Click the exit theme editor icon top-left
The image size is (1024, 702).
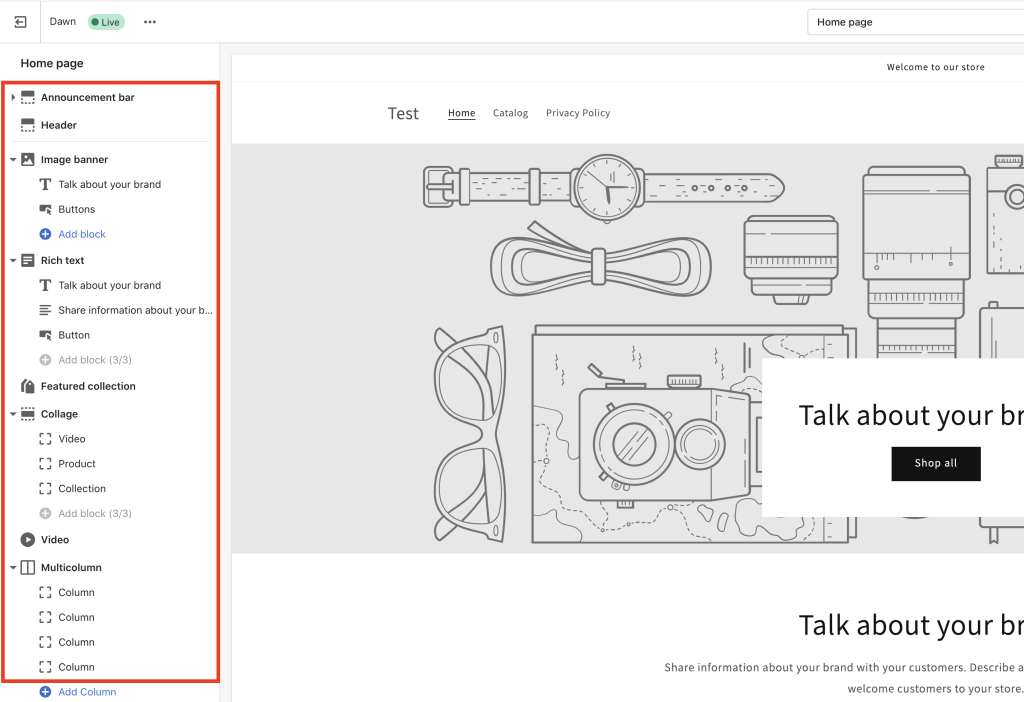tap(20, 21)
